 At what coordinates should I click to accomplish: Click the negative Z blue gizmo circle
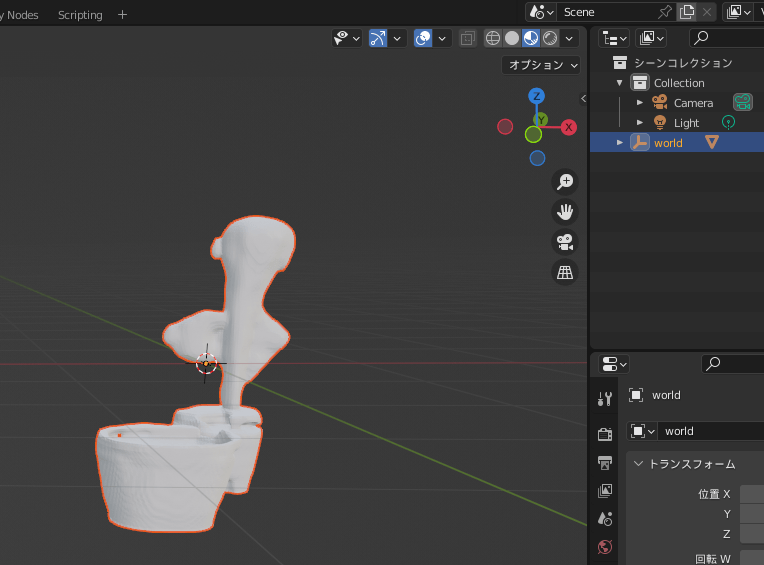pos(537,158)
